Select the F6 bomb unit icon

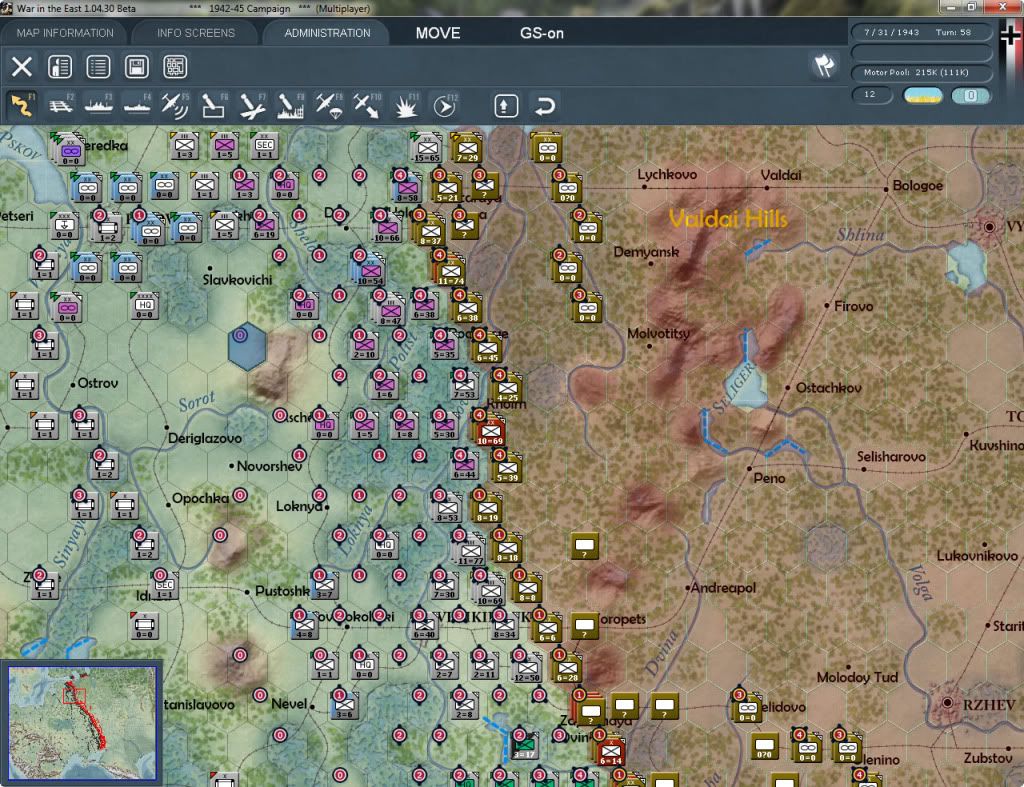tap(214, 105)
